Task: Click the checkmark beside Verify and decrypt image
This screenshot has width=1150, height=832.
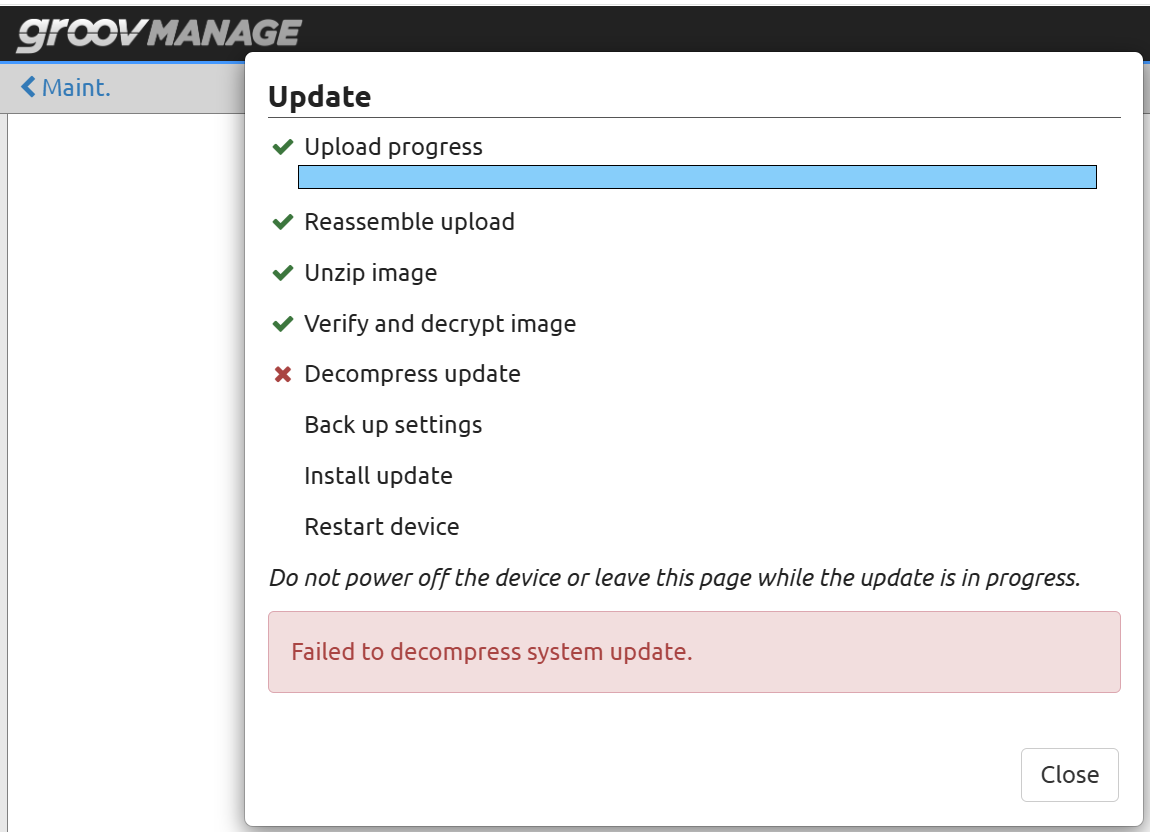Action: click(x=283, y=324)
